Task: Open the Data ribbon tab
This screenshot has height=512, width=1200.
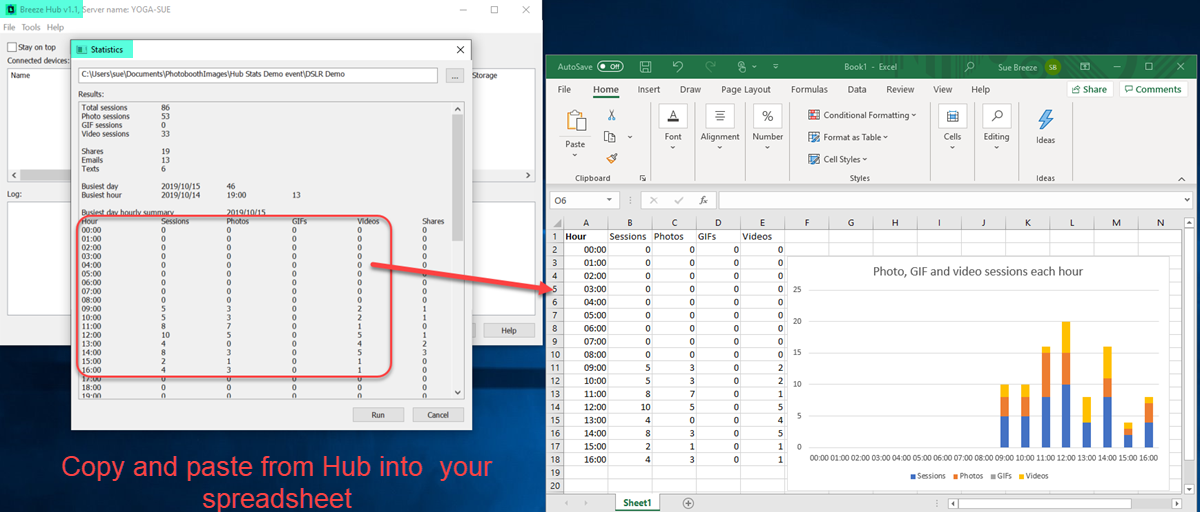Action: coord(857,89)
